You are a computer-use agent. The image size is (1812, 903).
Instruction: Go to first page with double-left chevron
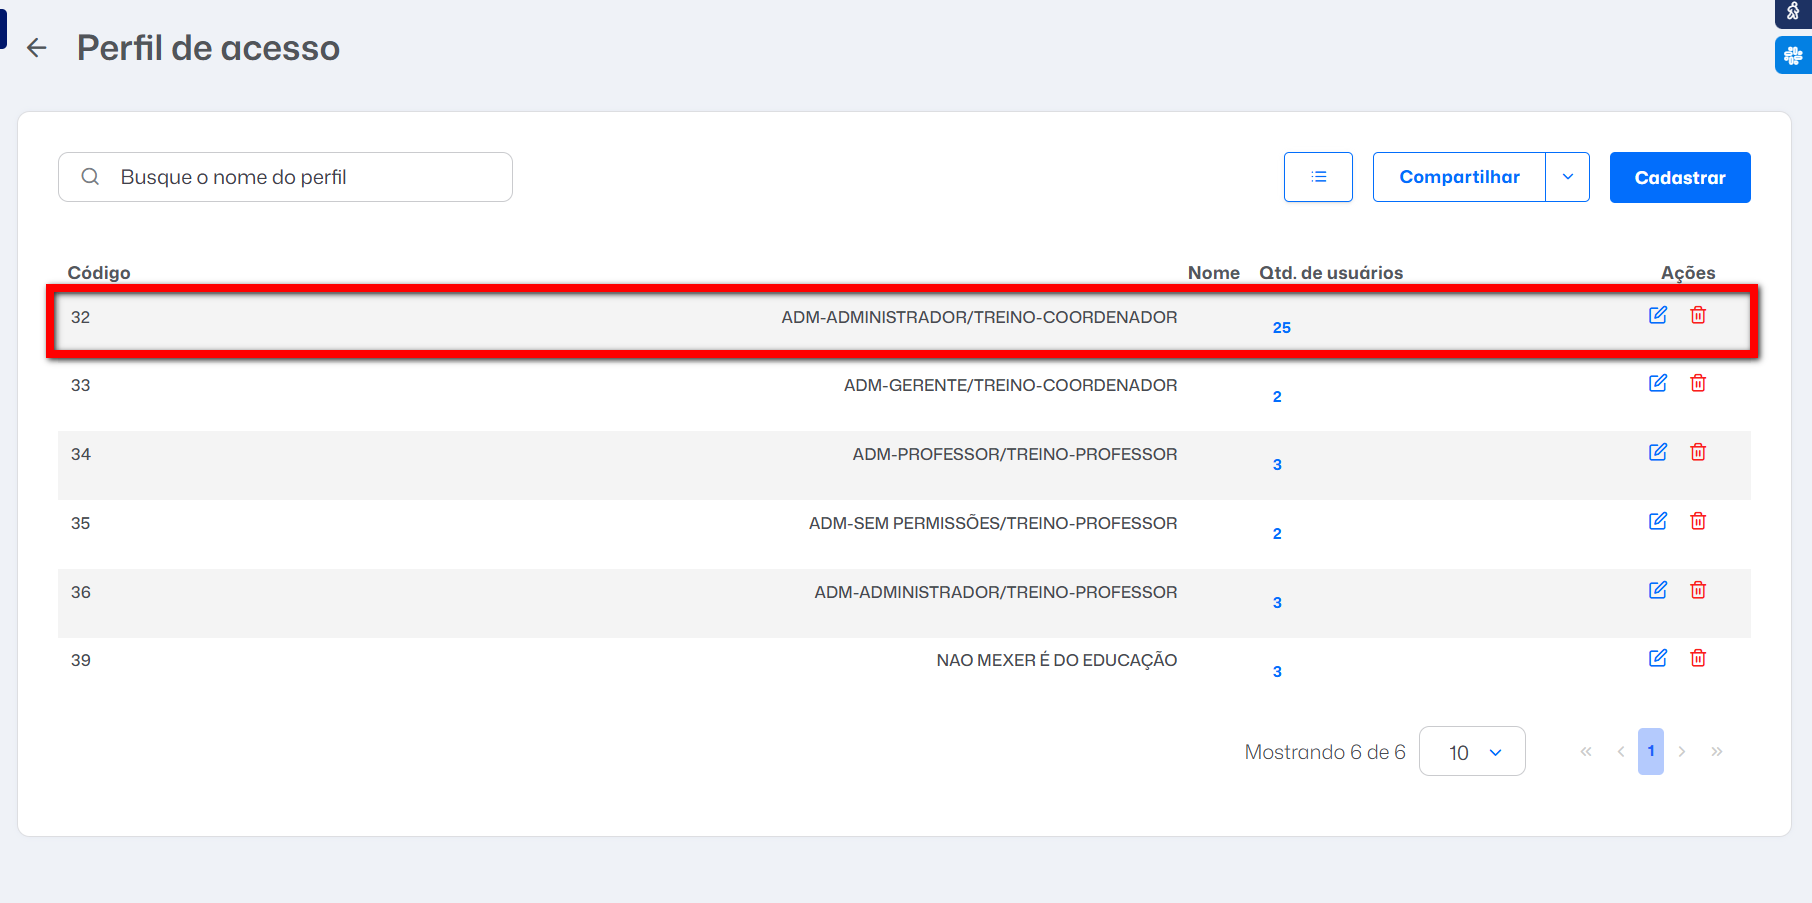[1586, 752]
